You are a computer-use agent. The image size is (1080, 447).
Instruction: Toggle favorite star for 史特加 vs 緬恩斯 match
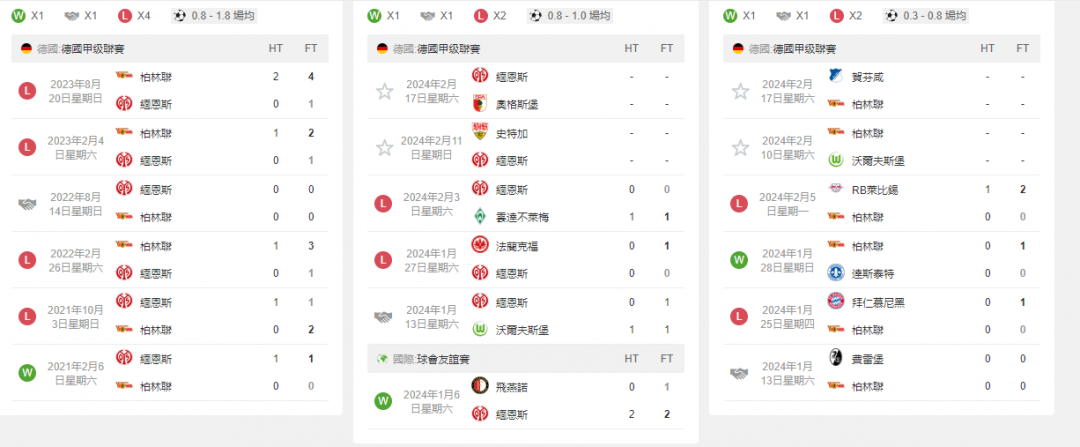point(384,147)
